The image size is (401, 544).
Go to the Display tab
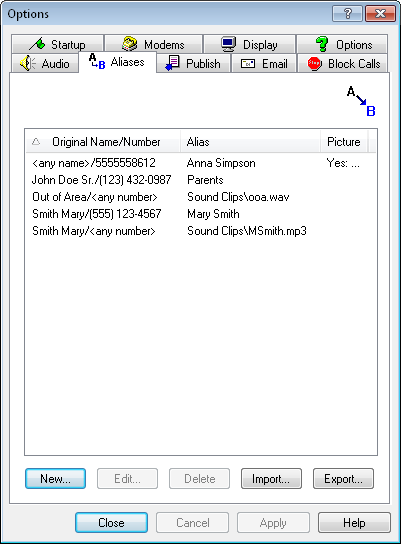coord(249,44)
